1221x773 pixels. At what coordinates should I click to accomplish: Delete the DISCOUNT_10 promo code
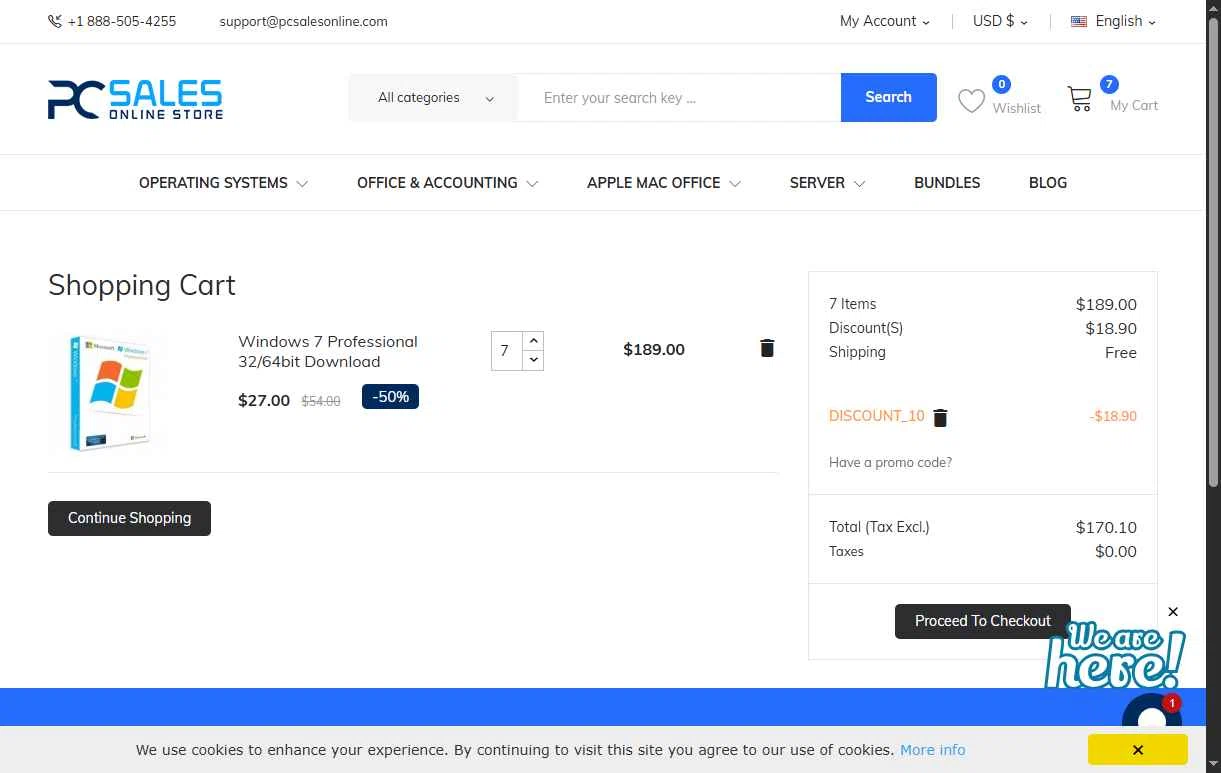[x=940, y=418]
